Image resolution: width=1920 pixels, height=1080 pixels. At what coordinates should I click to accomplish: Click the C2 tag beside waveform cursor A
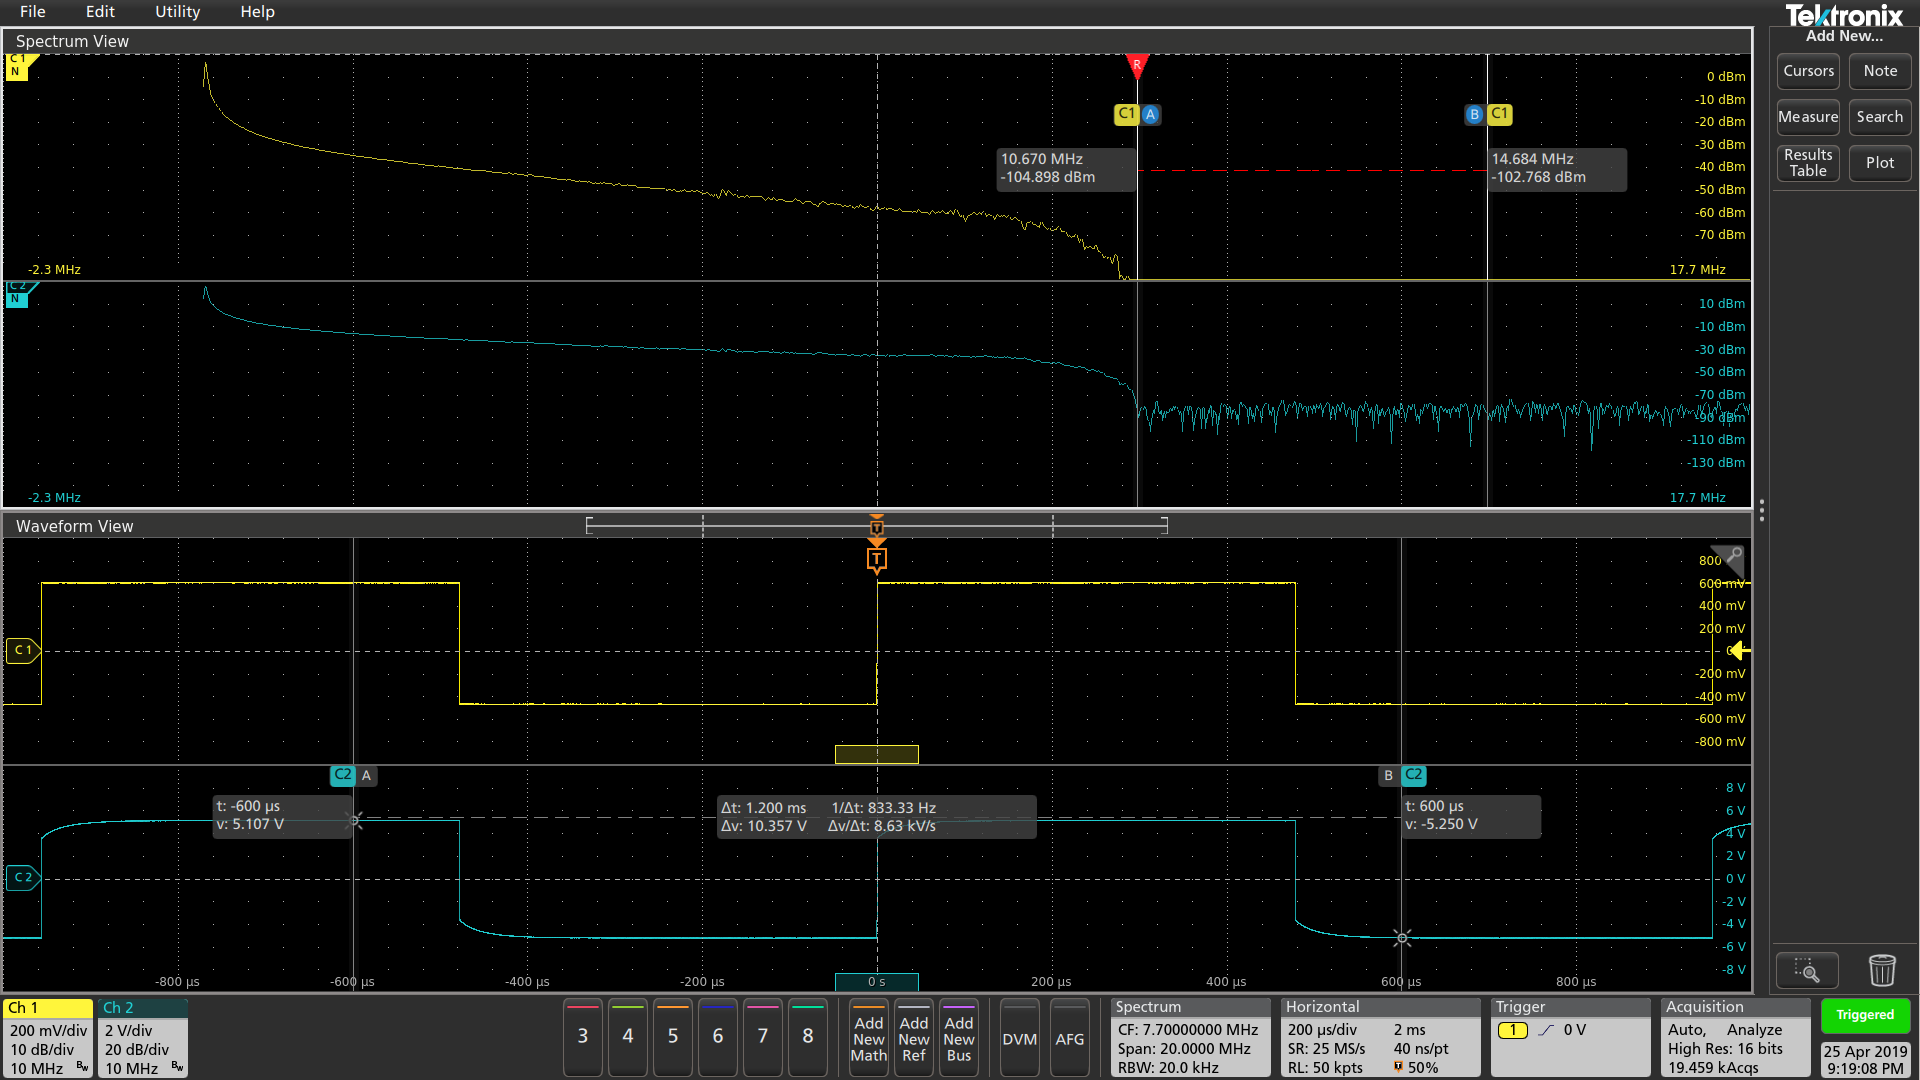click(x=343, y=775)
